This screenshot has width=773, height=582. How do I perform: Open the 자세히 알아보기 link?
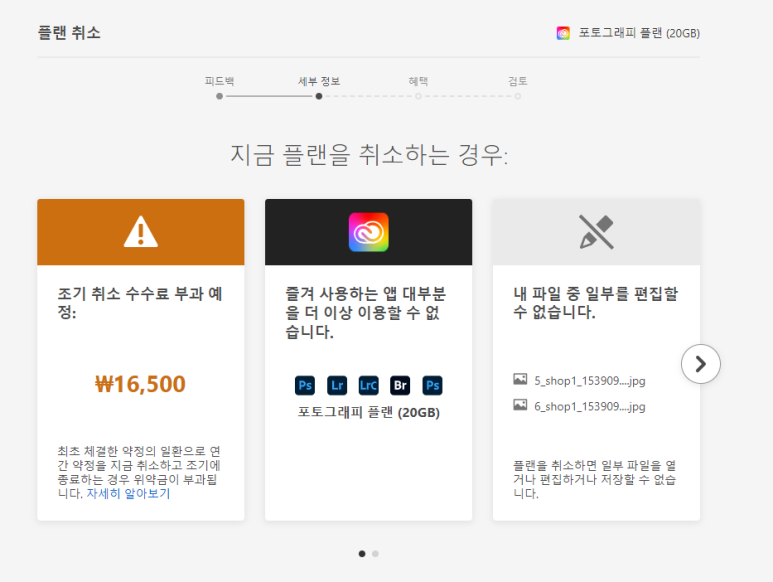[x=128, y=493]
